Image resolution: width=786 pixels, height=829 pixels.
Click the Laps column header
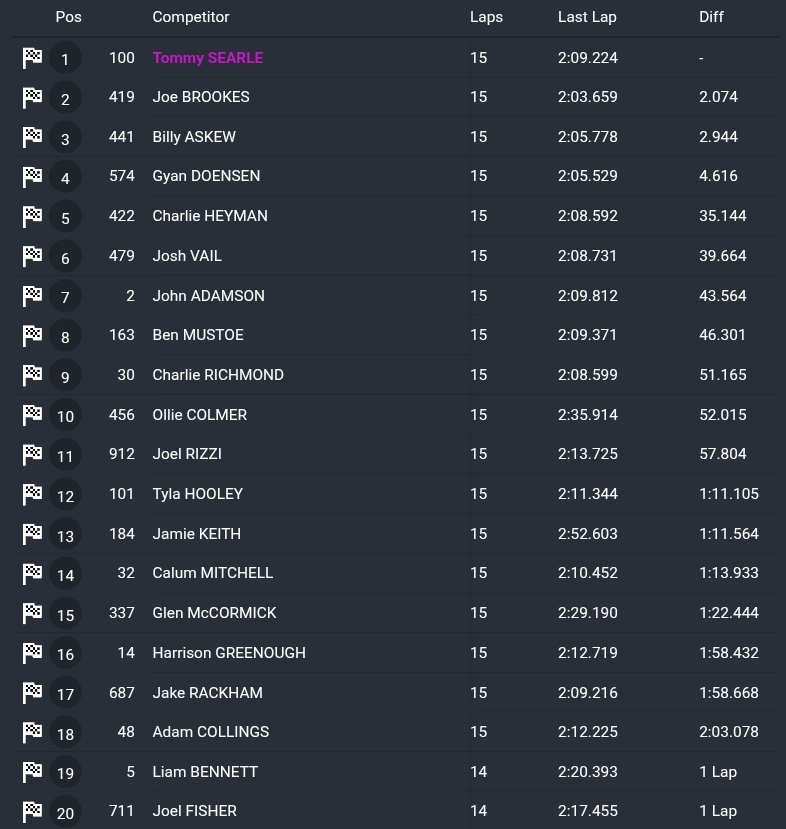pos(486,17)
